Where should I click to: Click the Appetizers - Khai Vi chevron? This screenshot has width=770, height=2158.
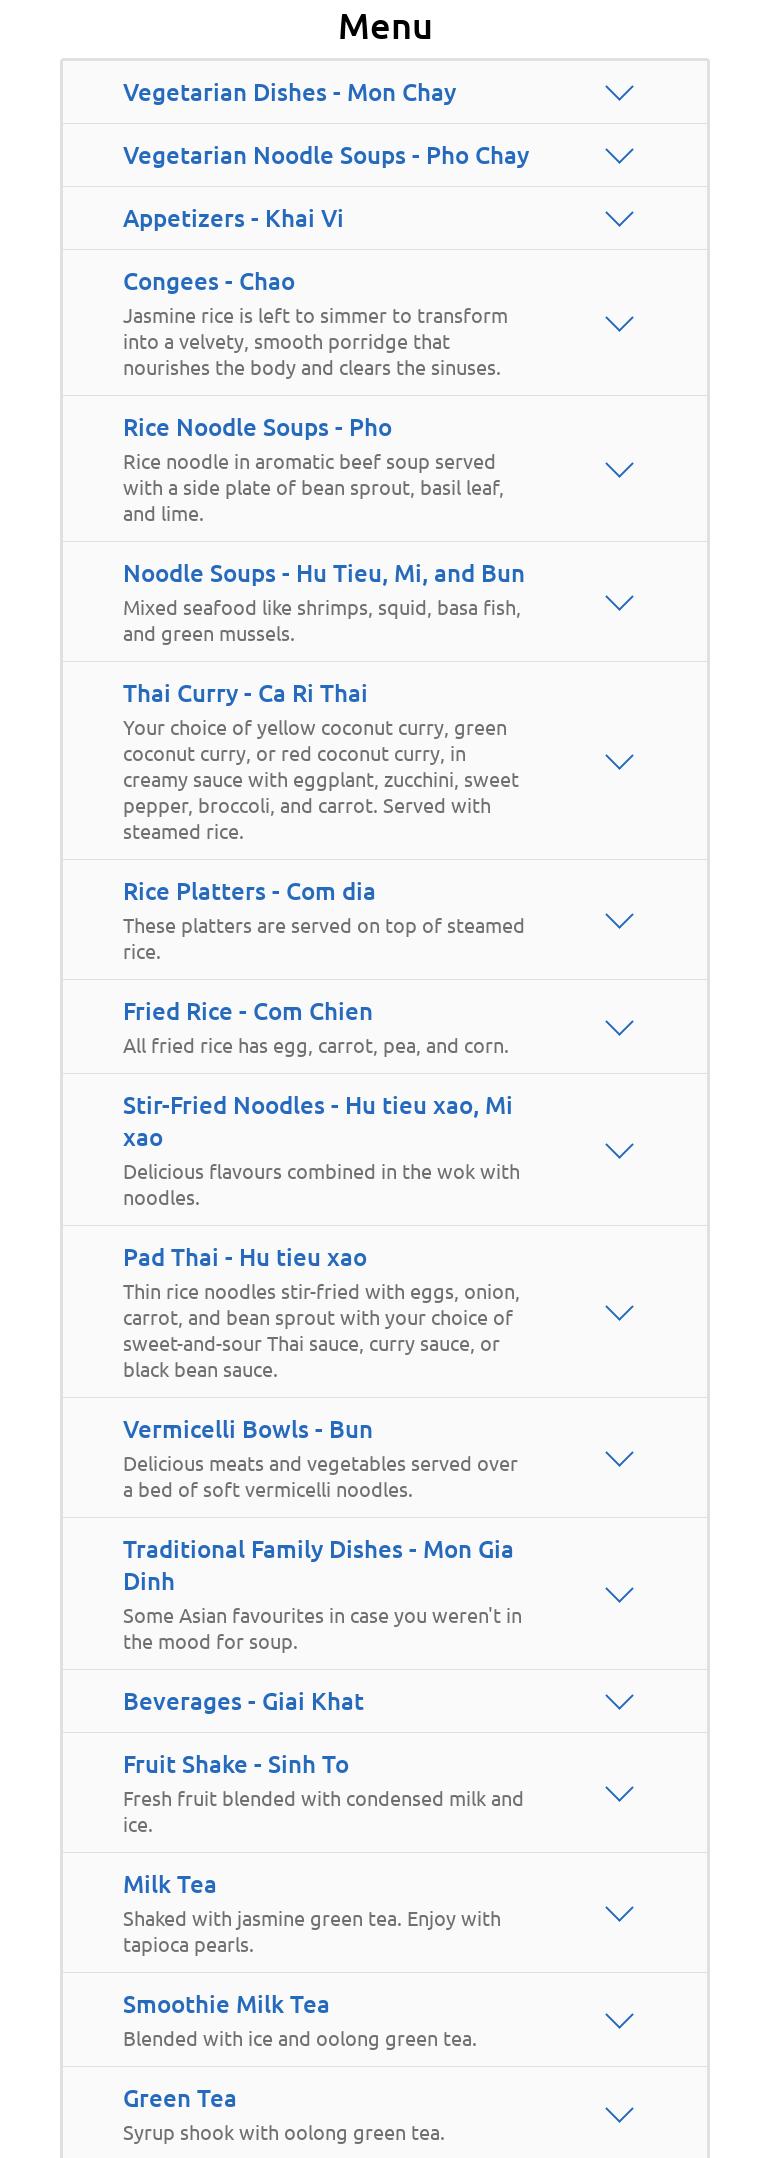[x=619, y=219]
